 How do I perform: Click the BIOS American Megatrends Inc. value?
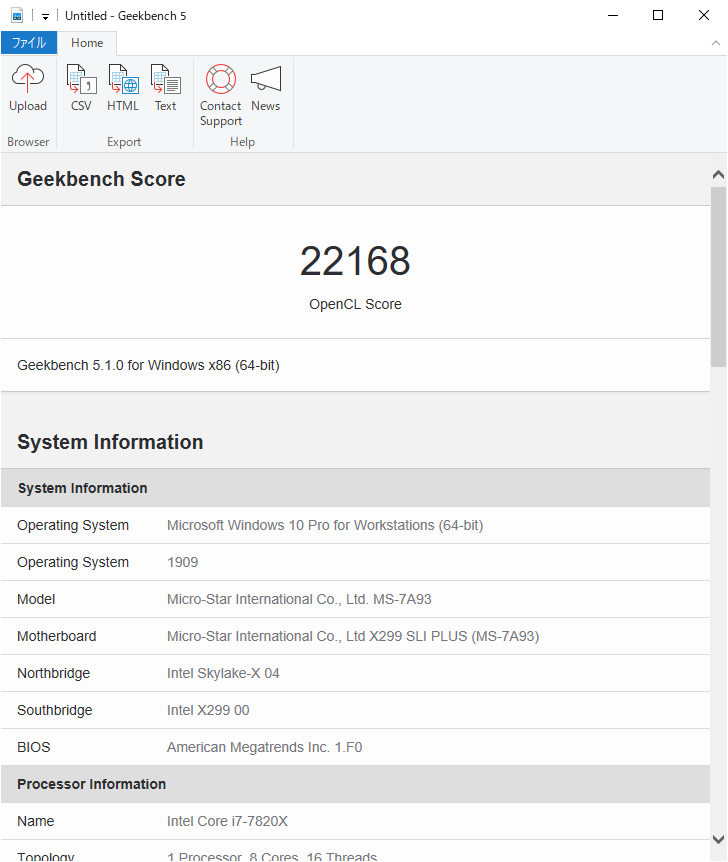click(x=264, y=747)
